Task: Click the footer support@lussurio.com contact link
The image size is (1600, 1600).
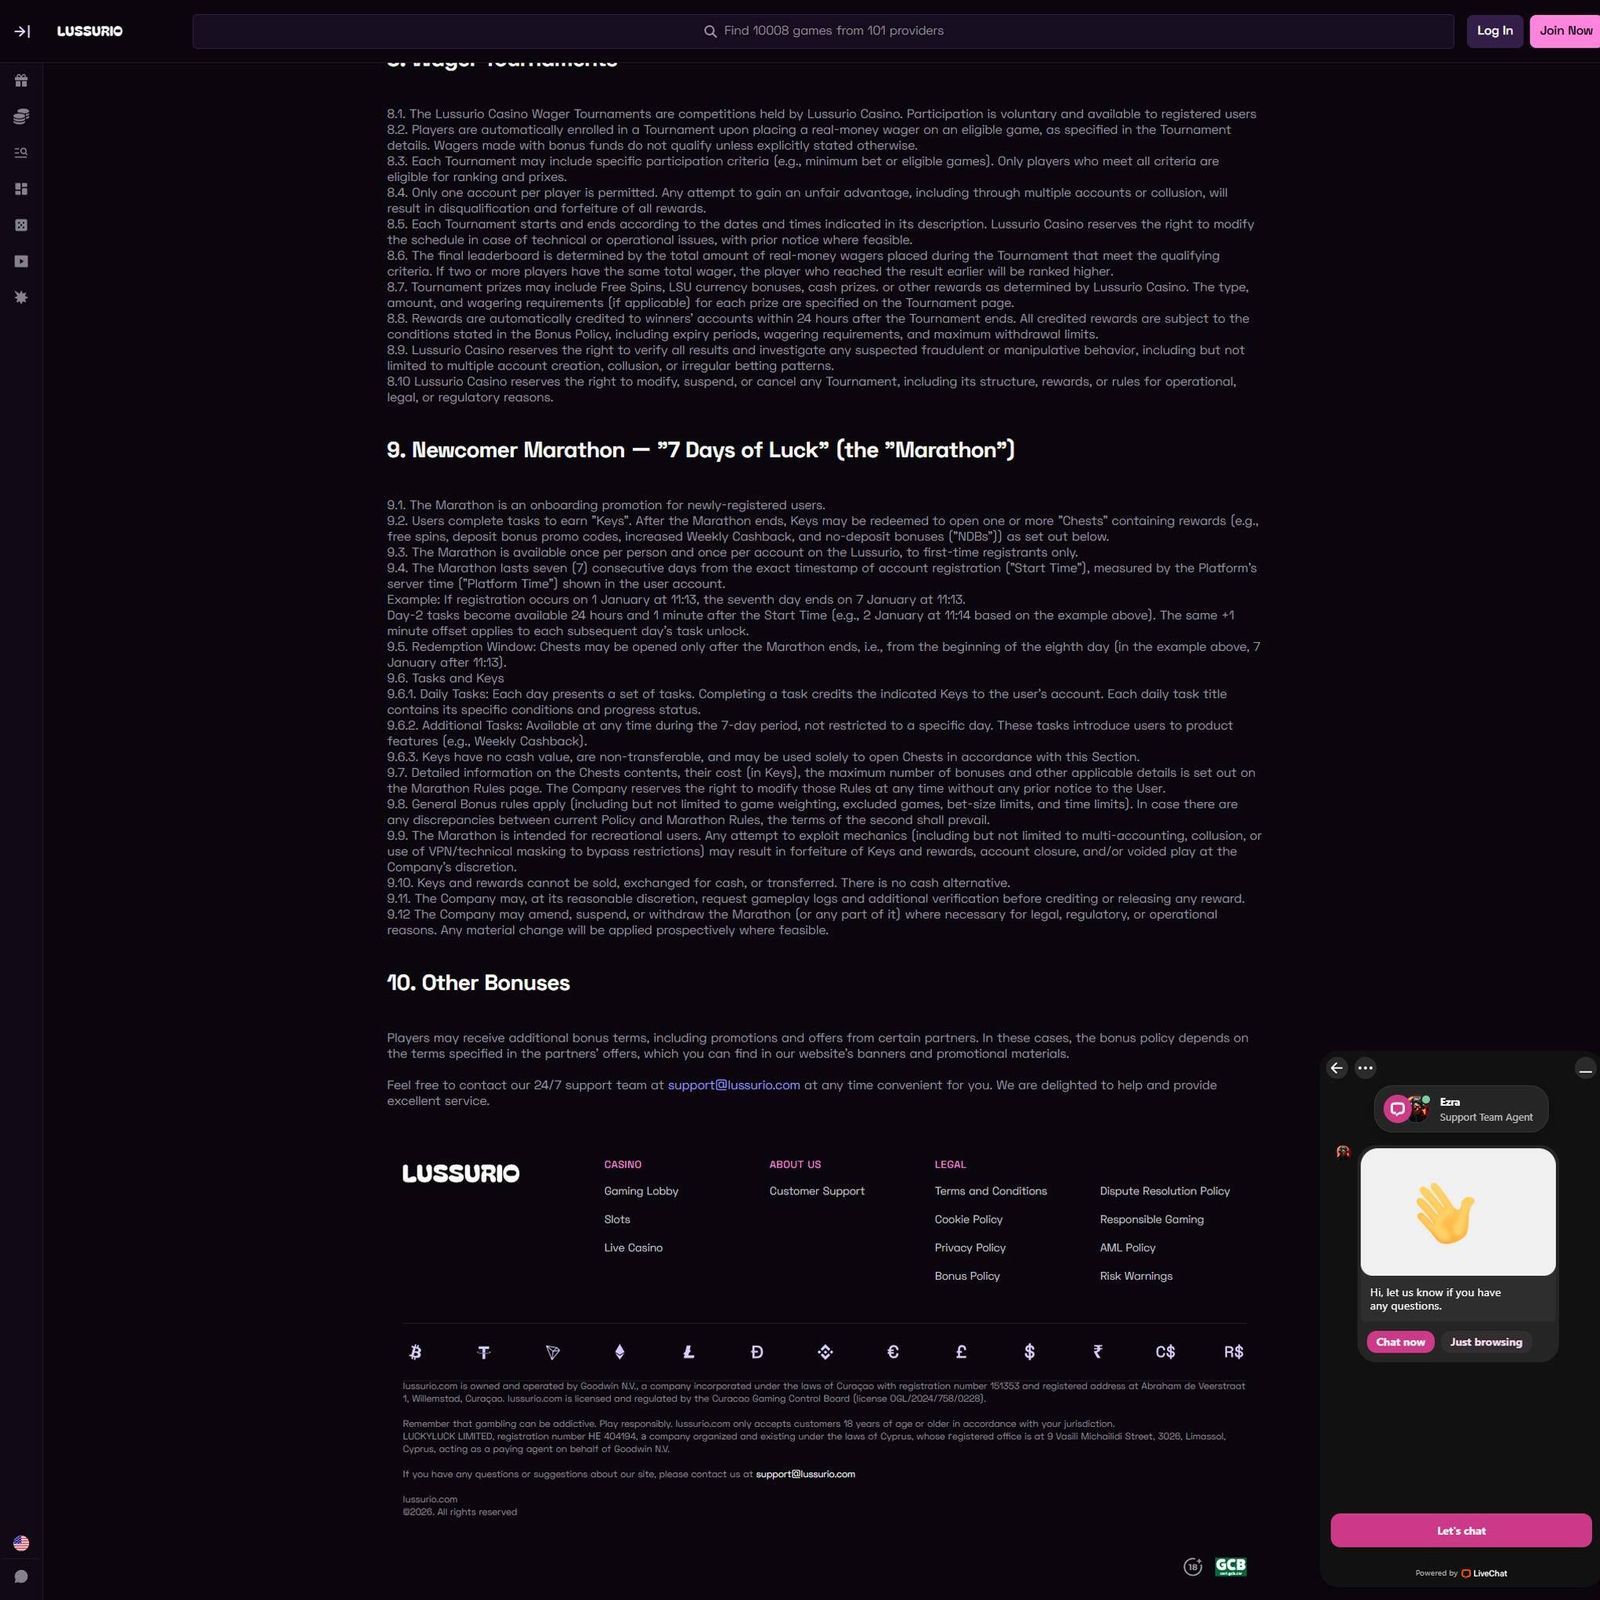Action: click(805, 1474)
